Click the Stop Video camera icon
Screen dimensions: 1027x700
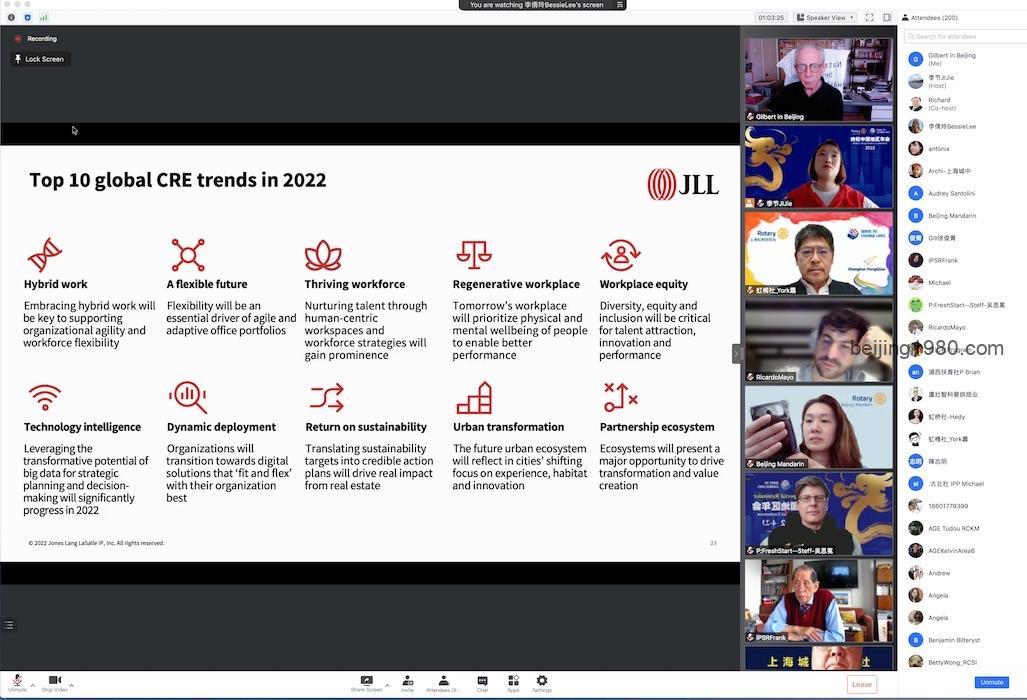55,682
